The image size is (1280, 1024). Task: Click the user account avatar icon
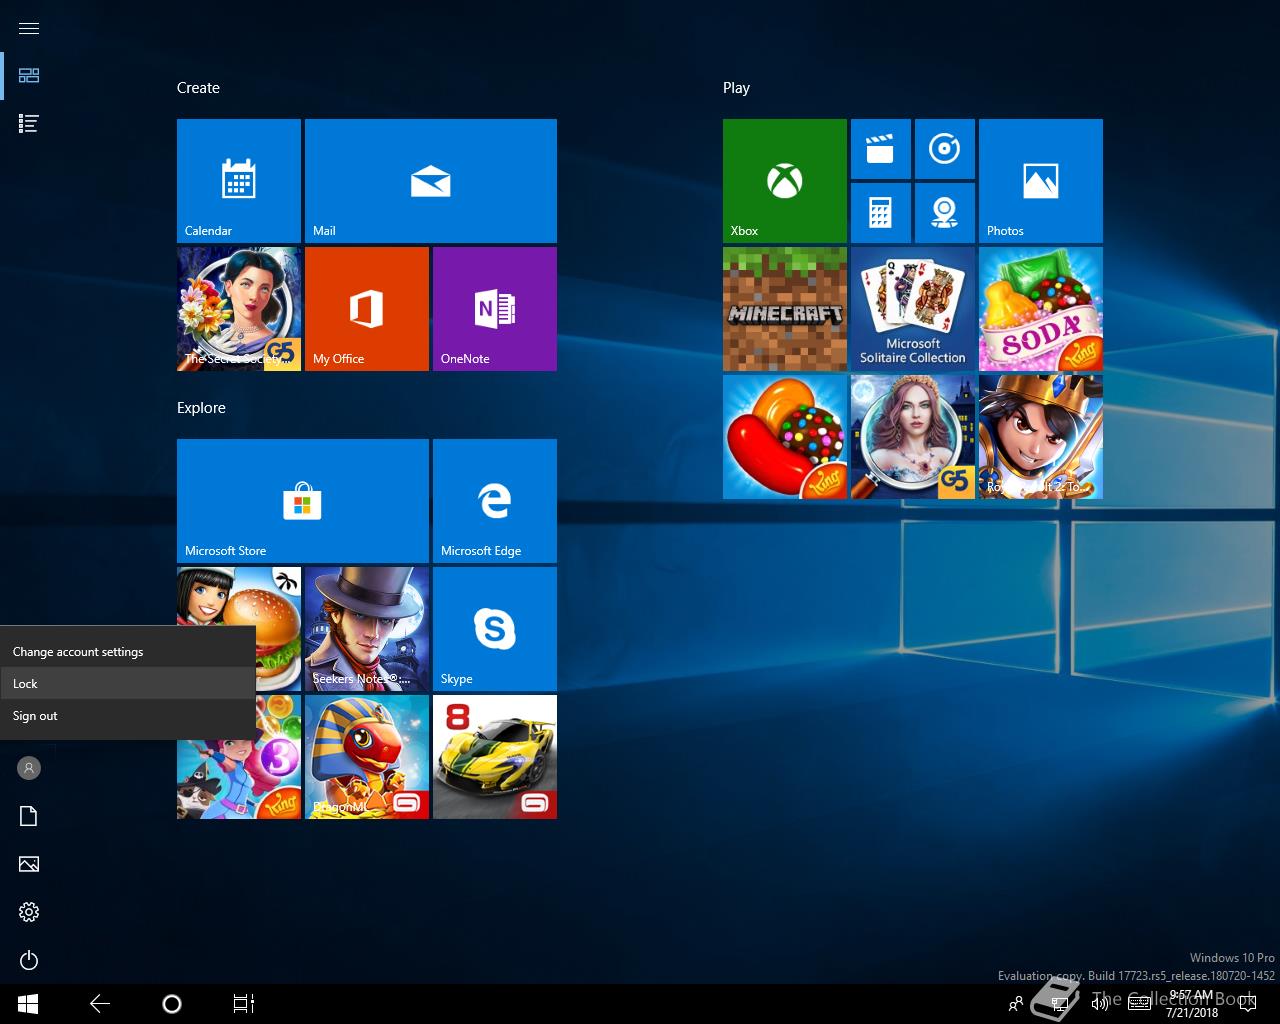coord(29,768)
